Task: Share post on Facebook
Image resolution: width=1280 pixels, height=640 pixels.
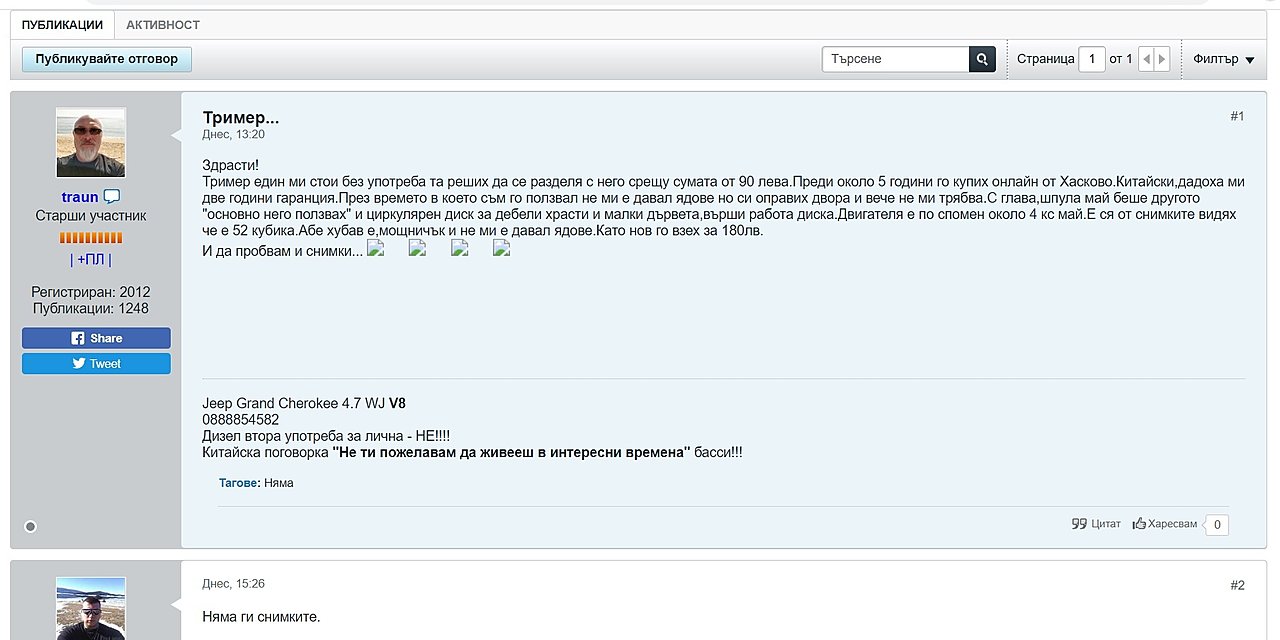Action: tap(96, 338)
